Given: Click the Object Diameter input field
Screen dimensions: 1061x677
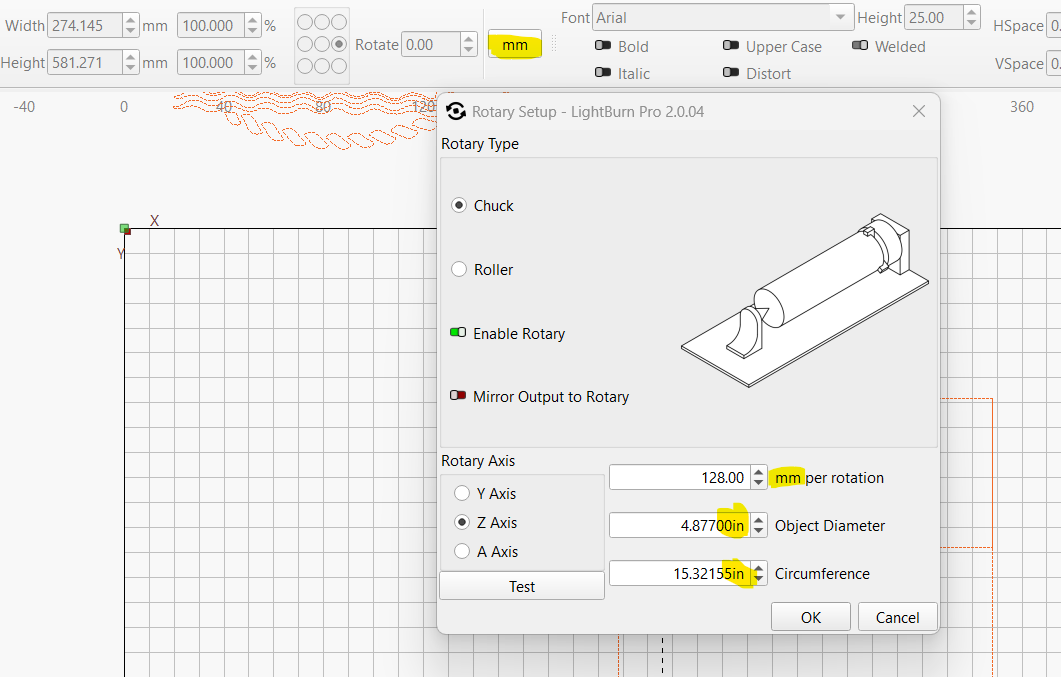Looking at the screenshot, I should [x=678, y=526].
